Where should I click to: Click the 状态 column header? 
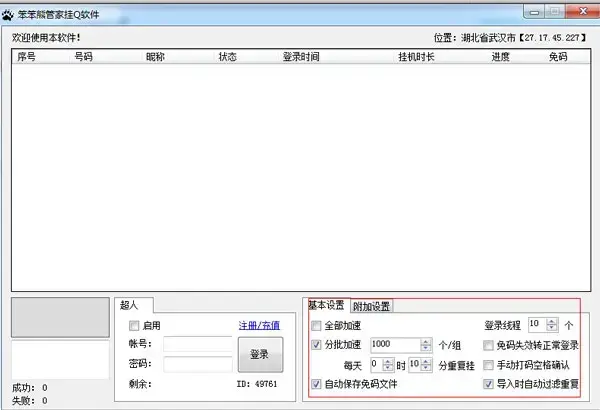228,57
